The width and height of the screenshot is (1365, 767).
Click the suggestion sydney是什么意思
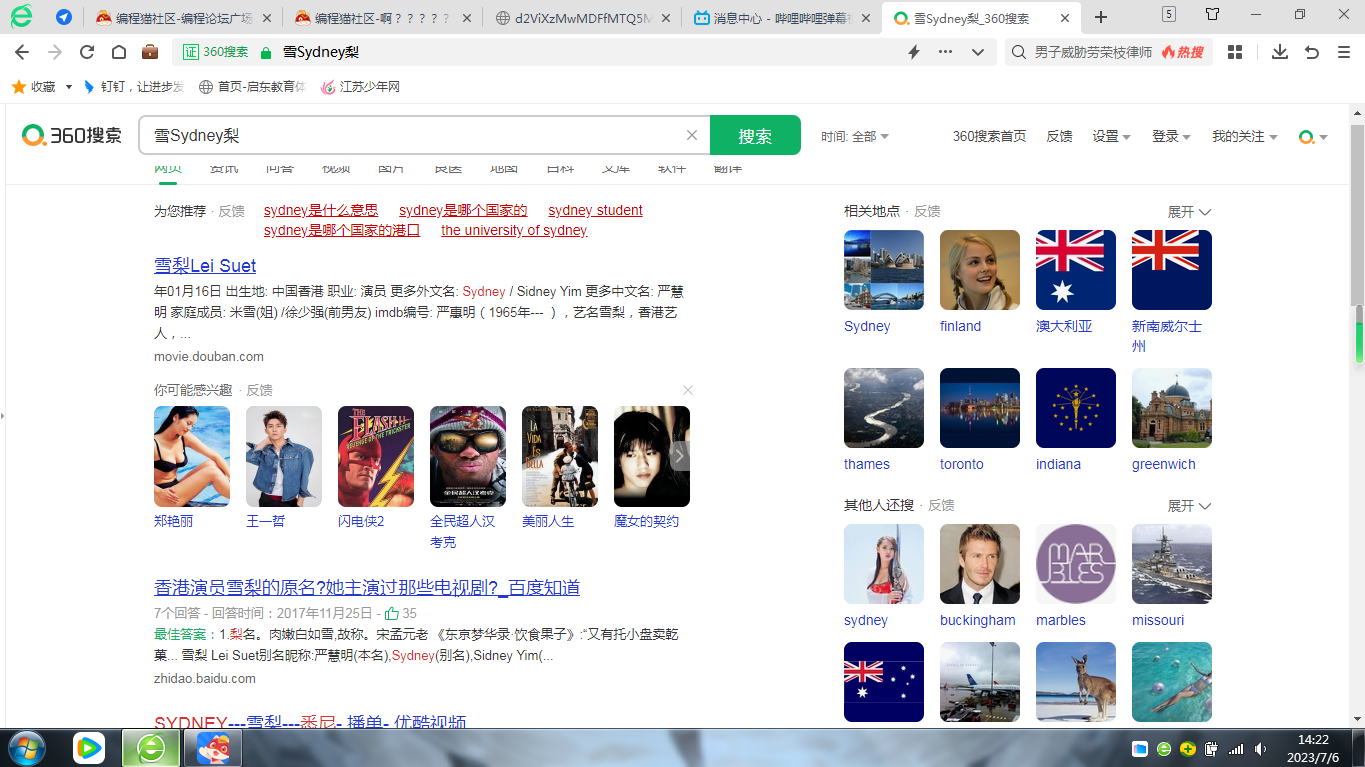(321, 210)
